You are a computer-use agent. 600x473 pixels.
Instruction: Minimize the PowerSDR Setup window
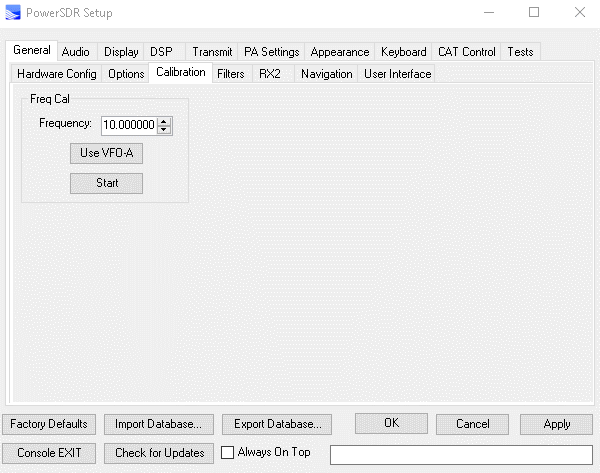489,13
